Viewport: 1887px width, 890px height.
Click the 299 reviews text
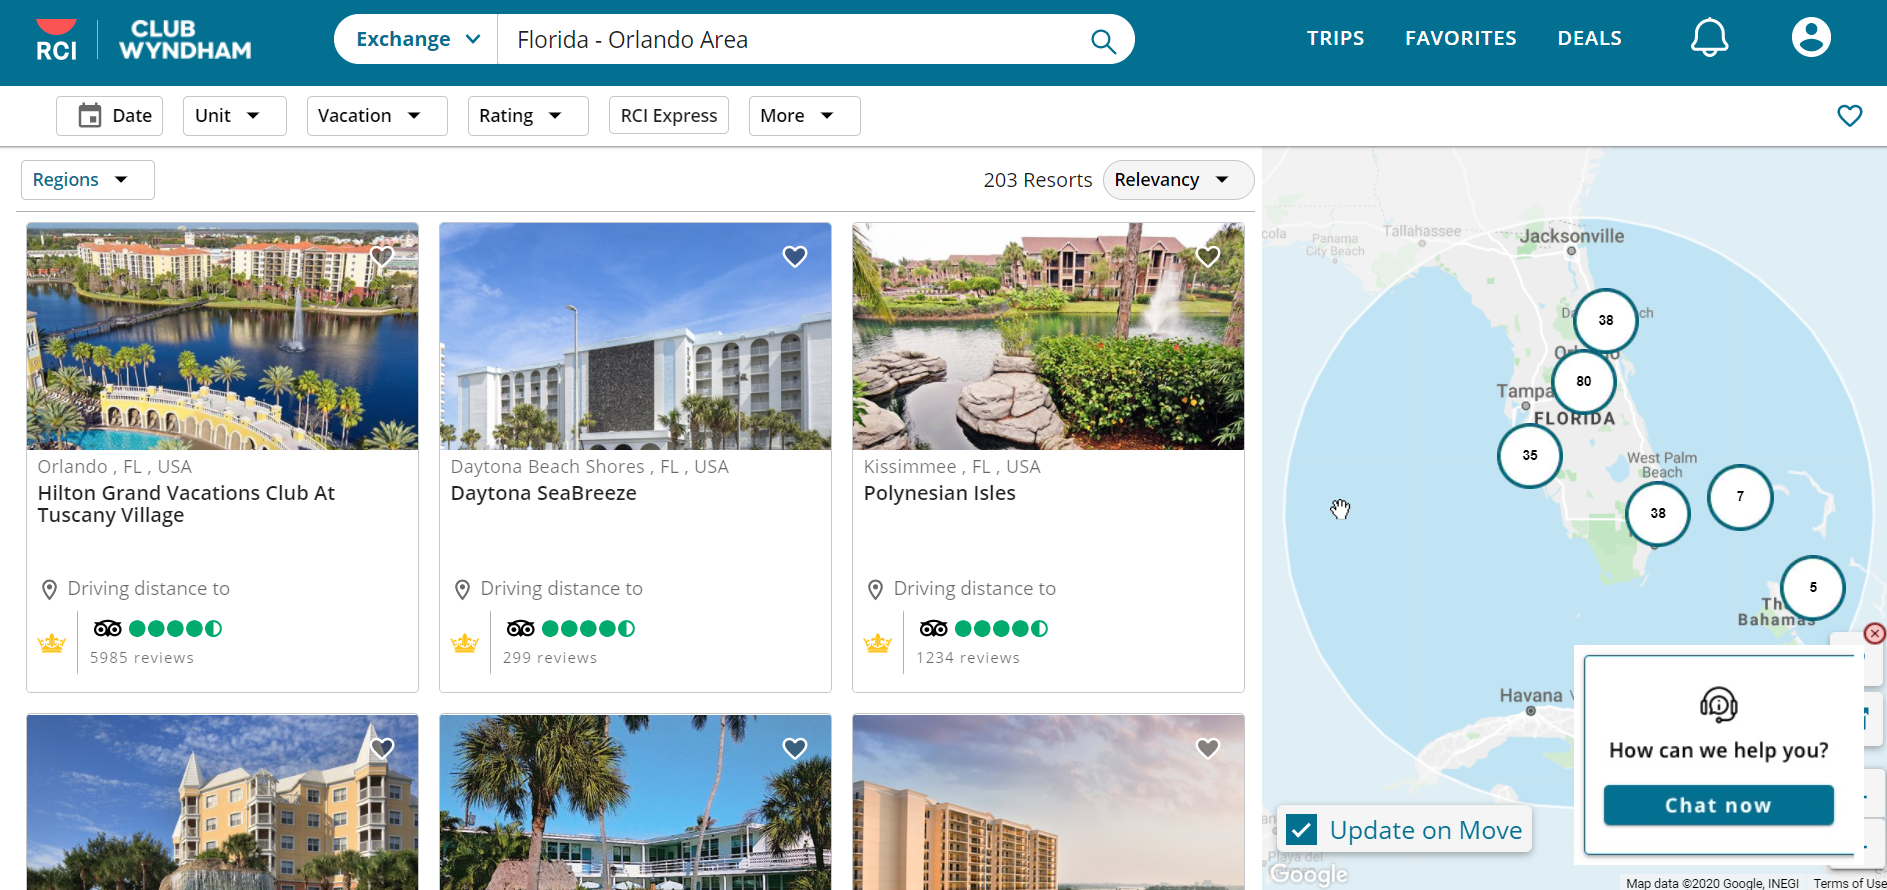550,658
